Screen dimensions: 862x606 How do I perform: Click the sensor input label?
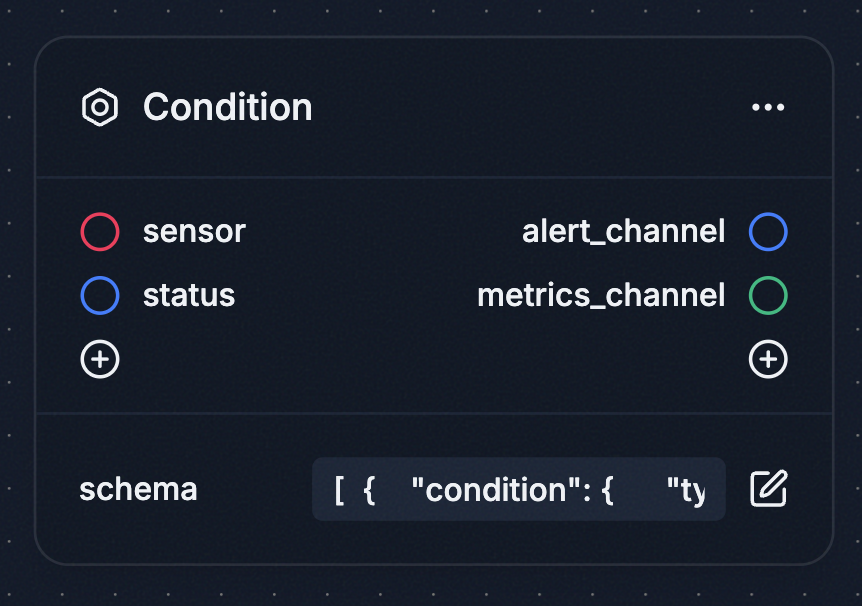[194, 232]
